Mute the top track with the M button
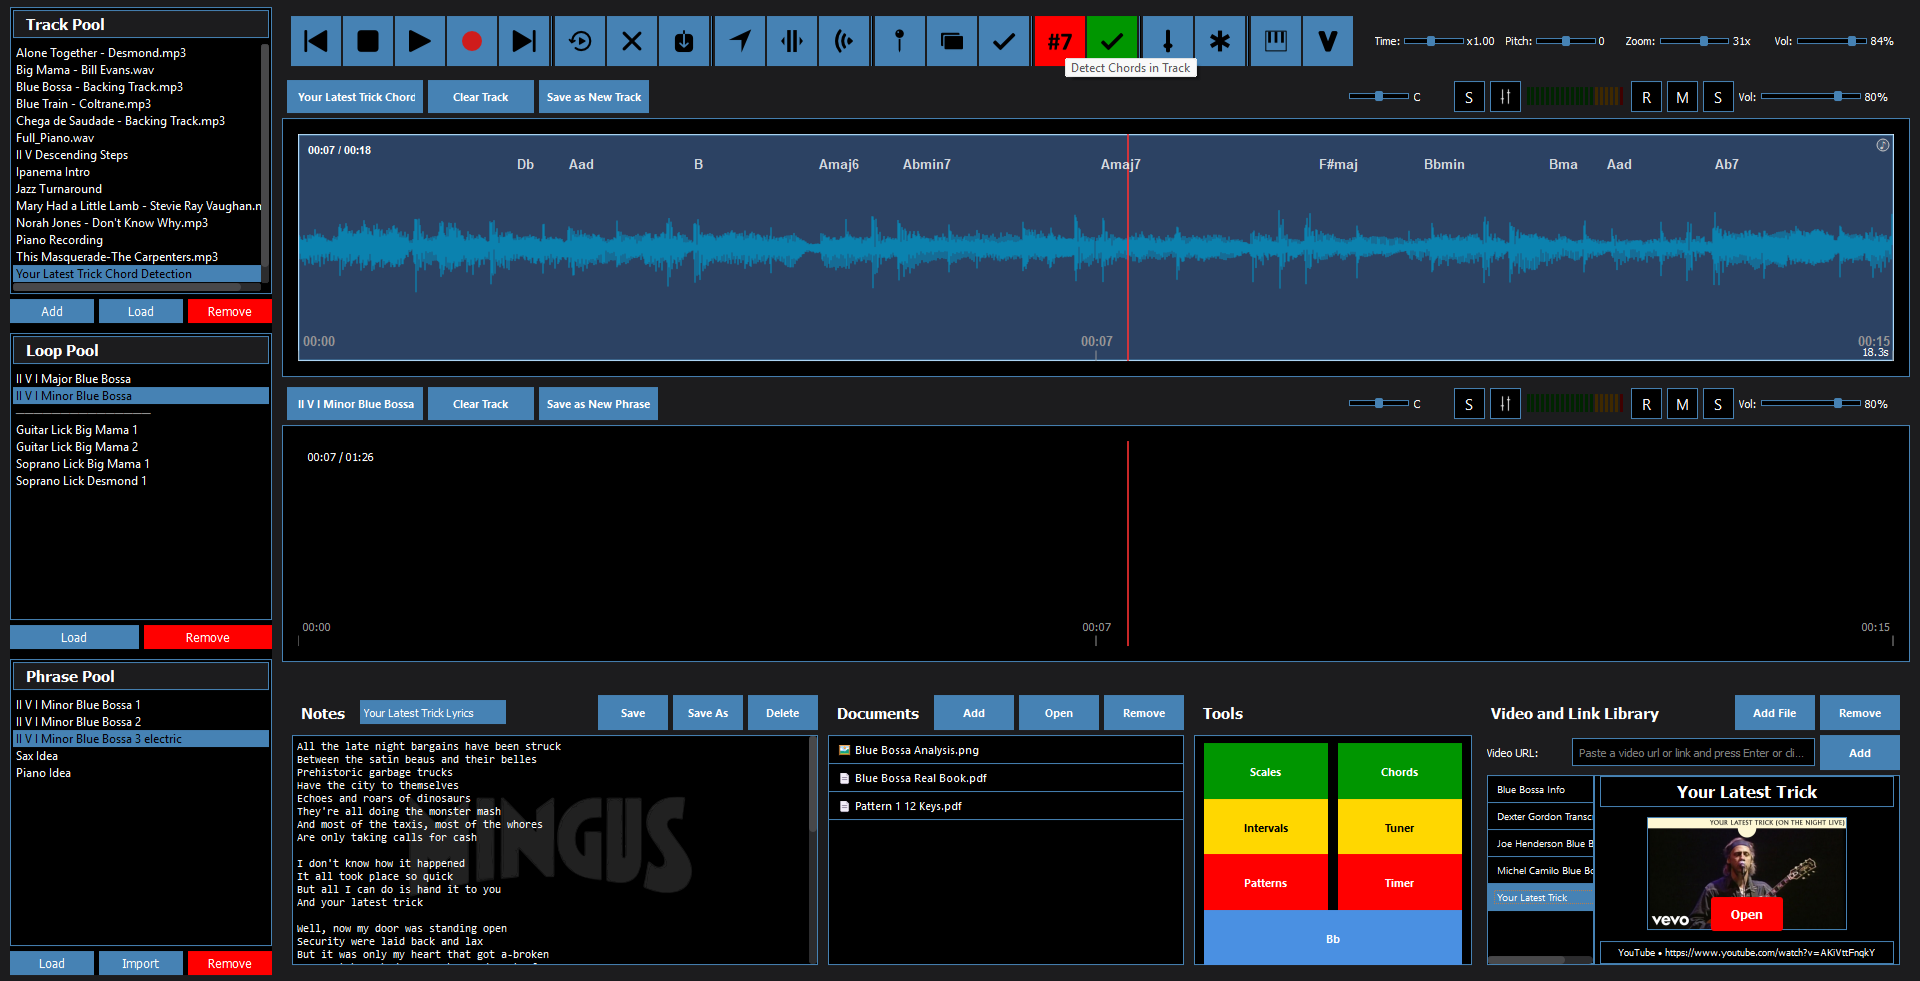Screen dimensions: 1920x981 click(1682, 97)
